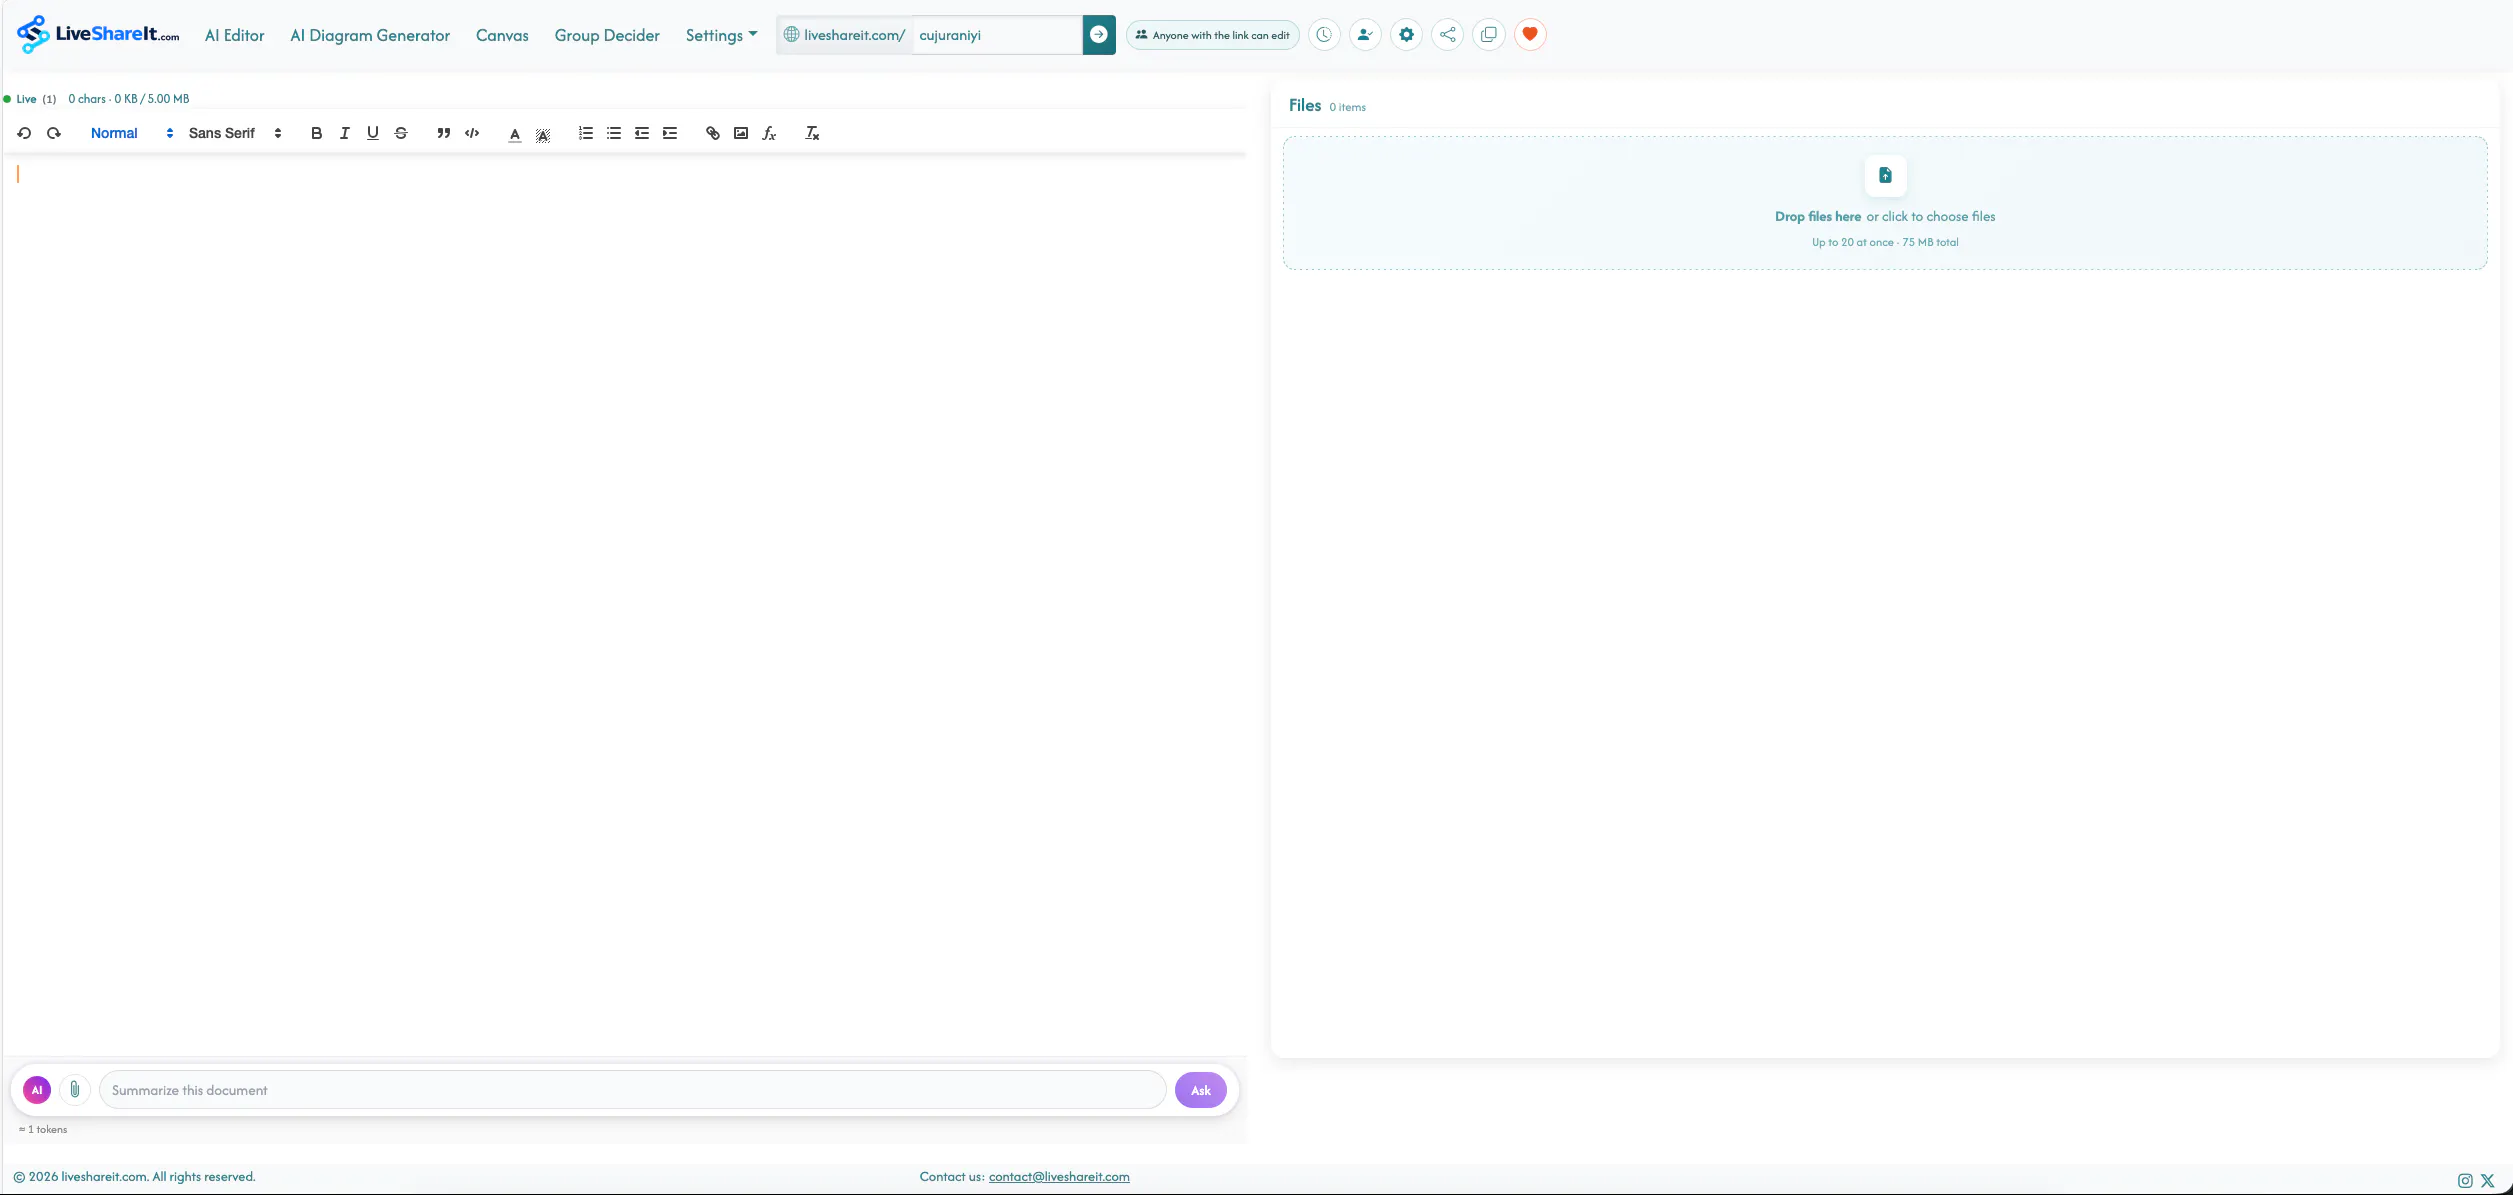Edit the page URL name field

tap(997, 35)
